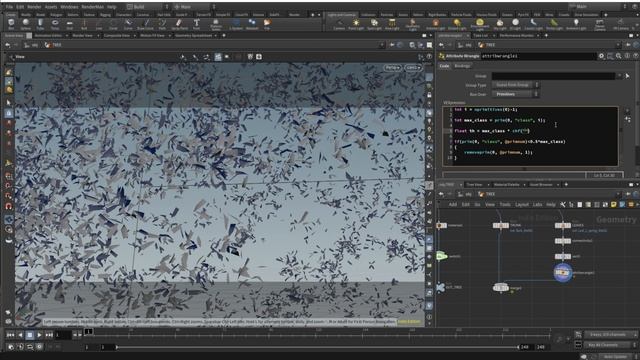Click the yellow sticky note icon
The height and width of the screenshot is (360, 640).
pos(613,204)
